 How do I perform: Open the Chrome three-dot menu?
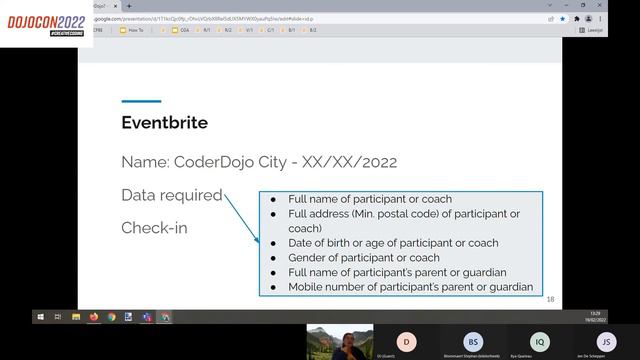click(x=600, y=19)
